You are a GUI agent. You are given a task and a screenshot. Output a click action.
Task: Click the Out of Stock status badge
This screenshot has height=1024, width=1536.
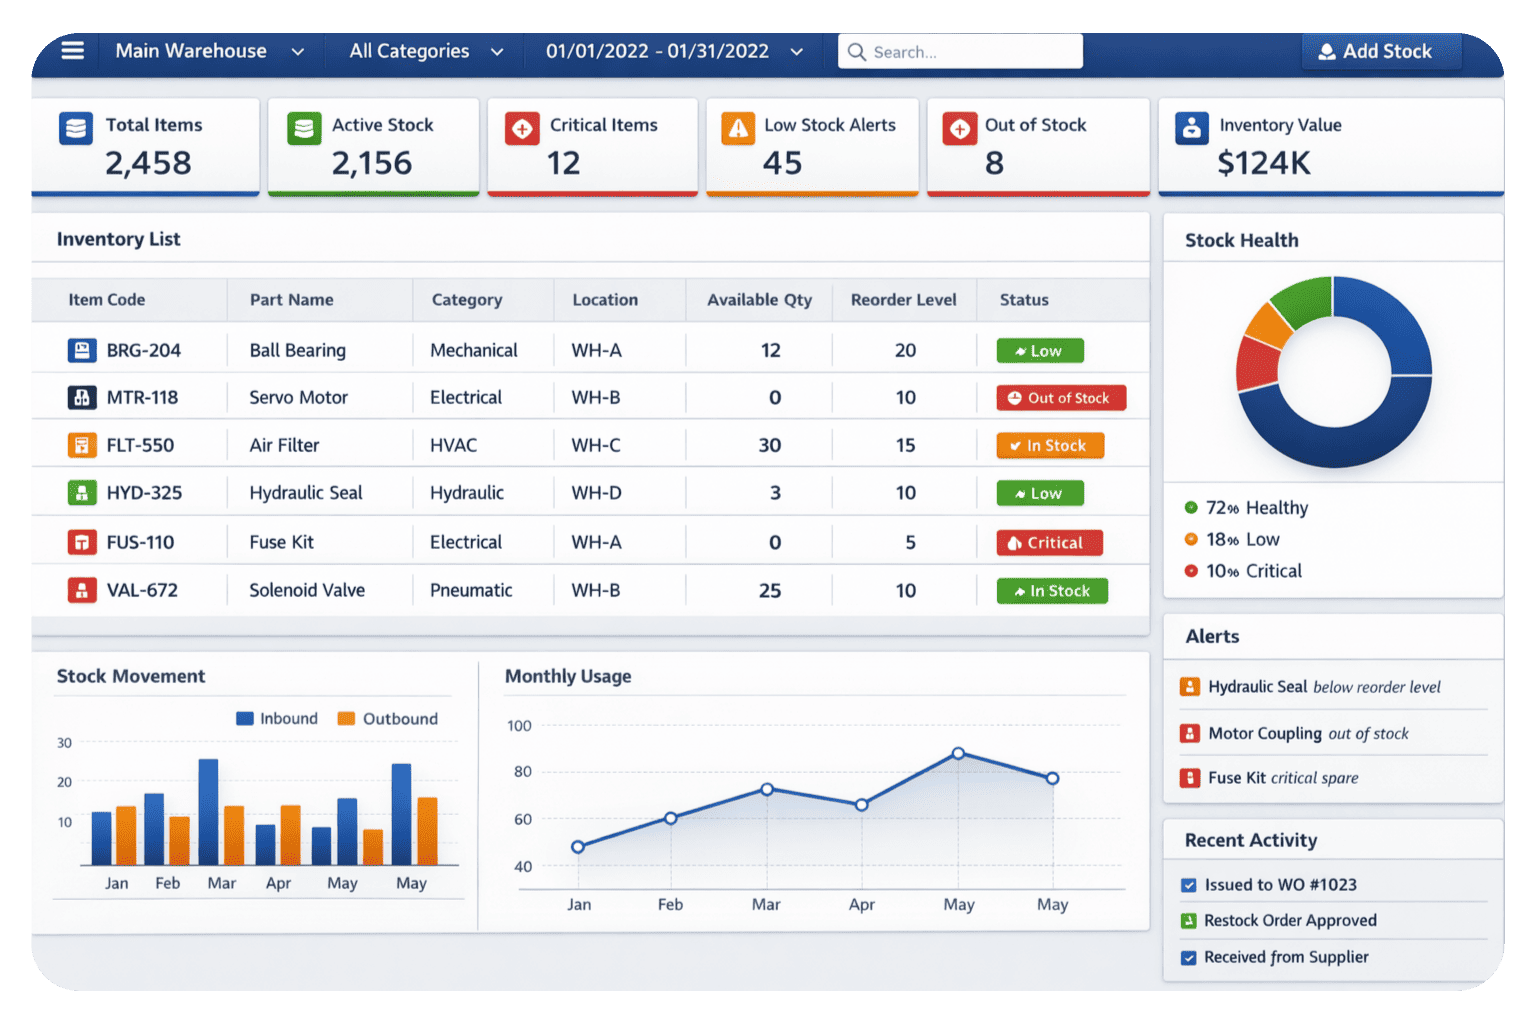[x=1060, y=397]
